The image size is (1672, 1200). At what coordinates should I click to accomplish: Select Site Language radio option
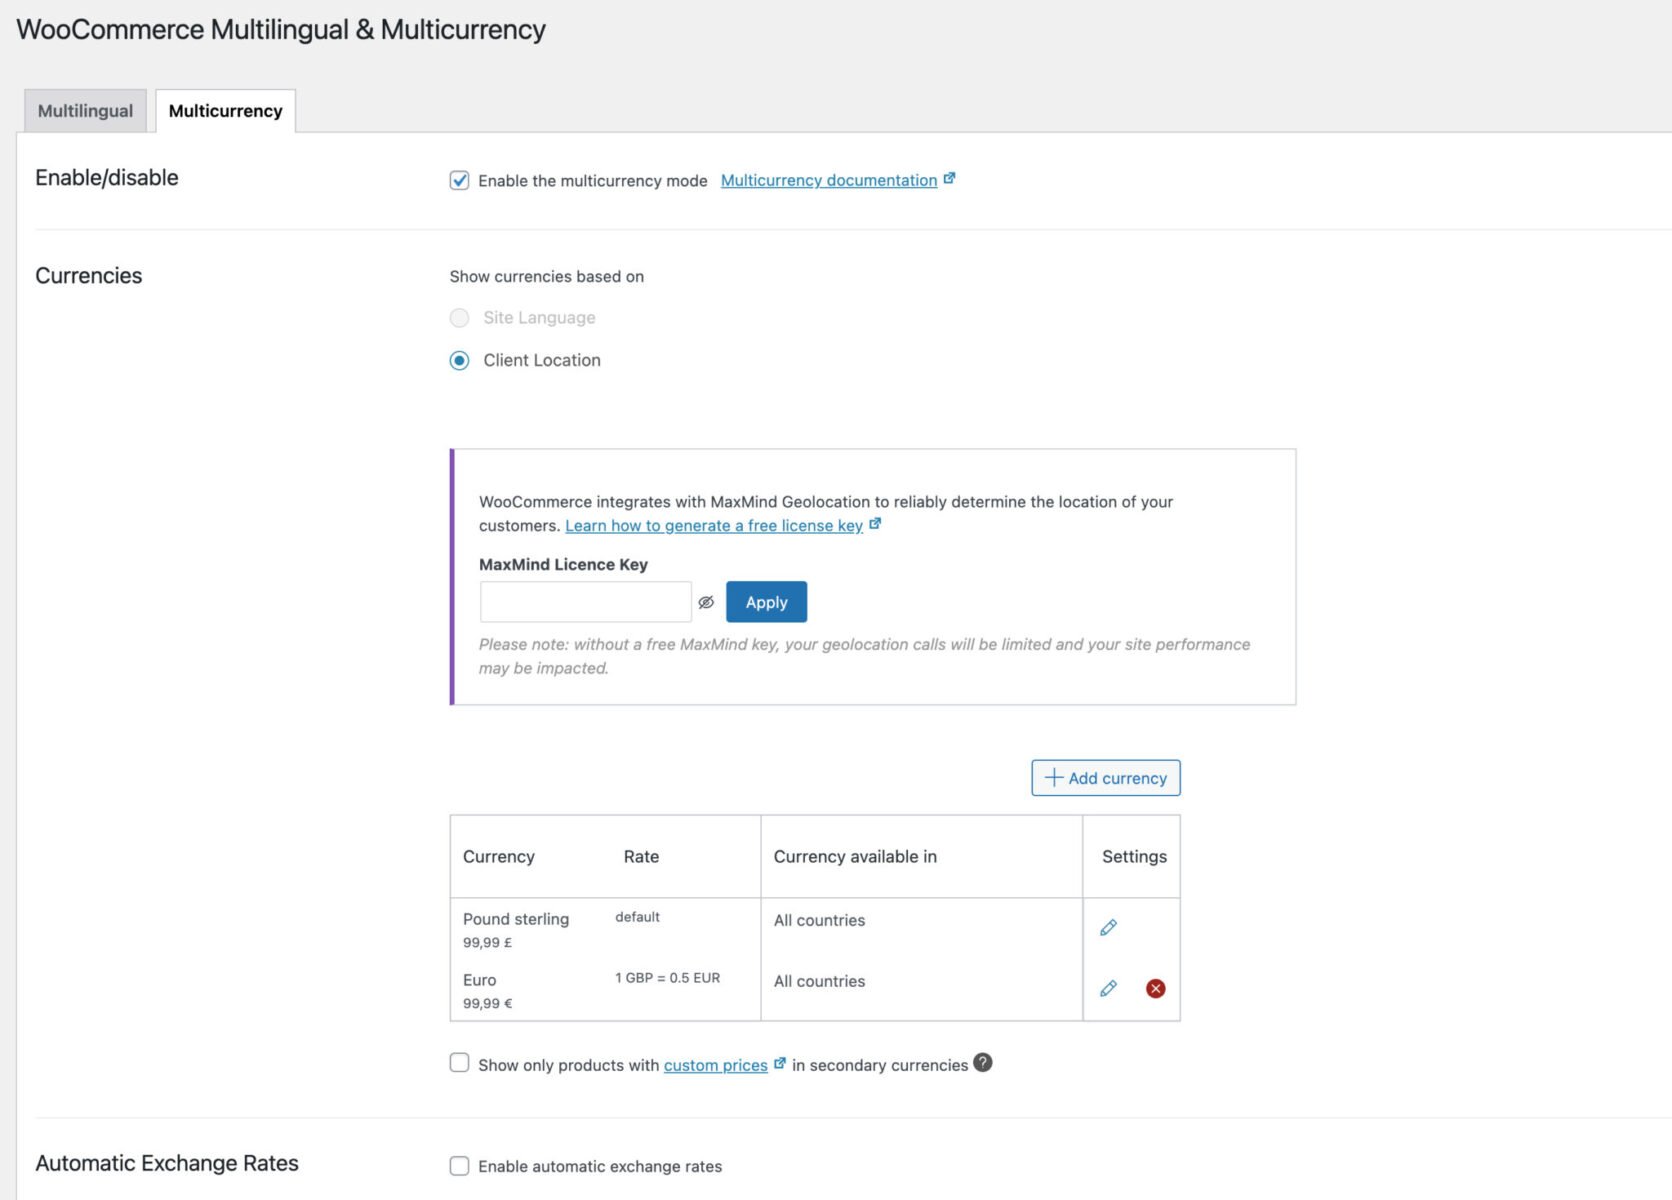click(459, 318)
